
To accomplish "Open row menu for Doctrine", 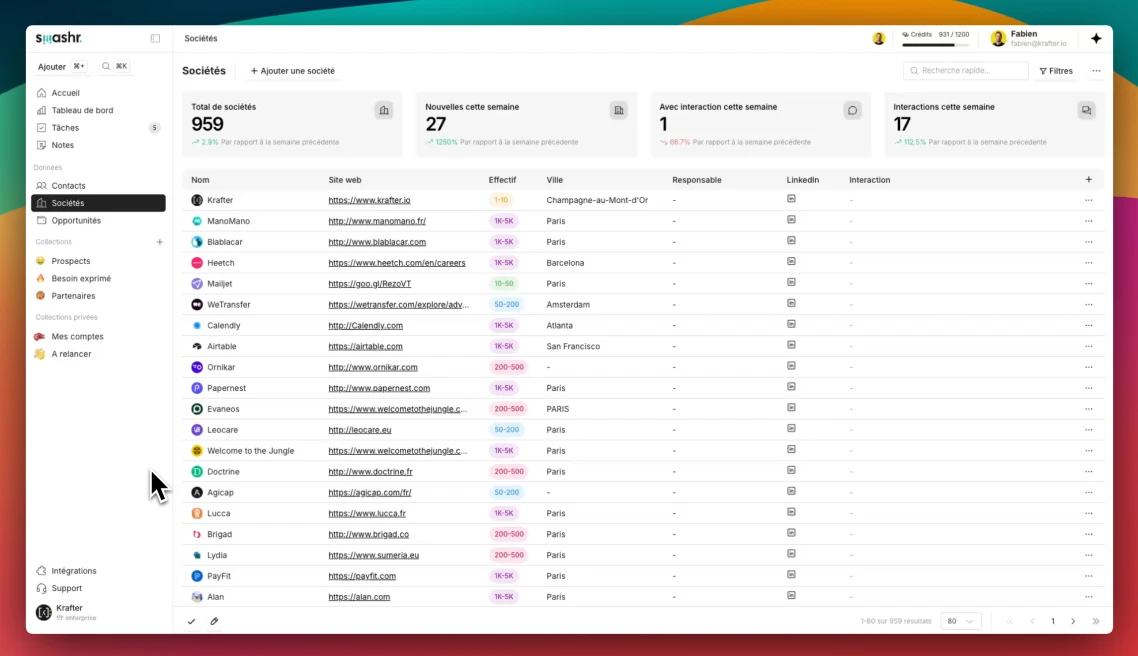I will point(1089,472).
